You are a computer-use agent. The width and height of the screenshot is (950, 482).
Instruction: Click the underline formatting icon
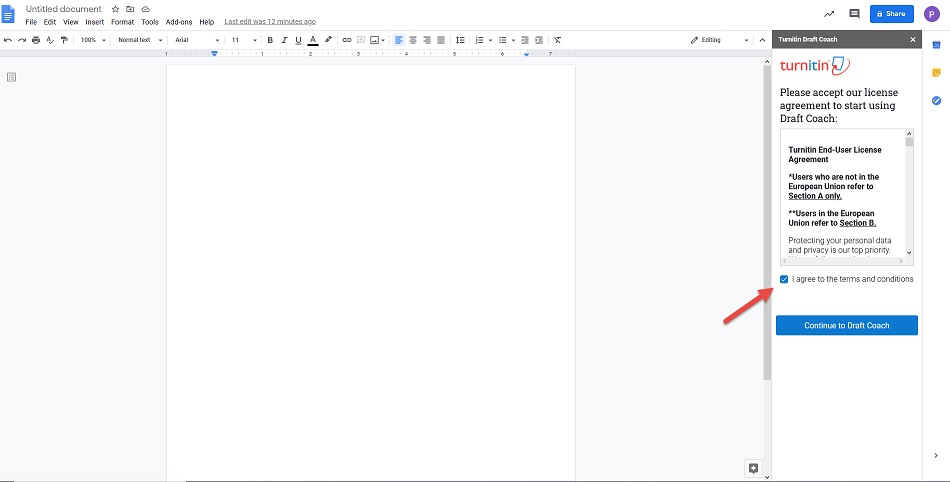tap(298, 40)
